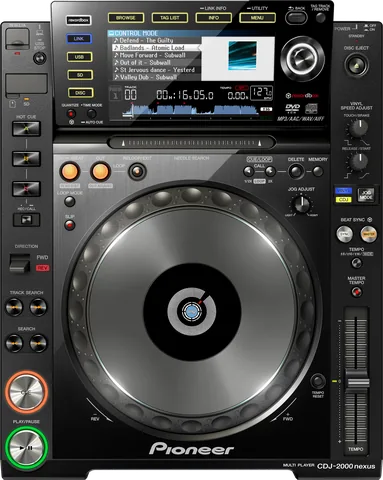Click the album artwork thumbnail
383x480 pixels.
click(242, 56)
